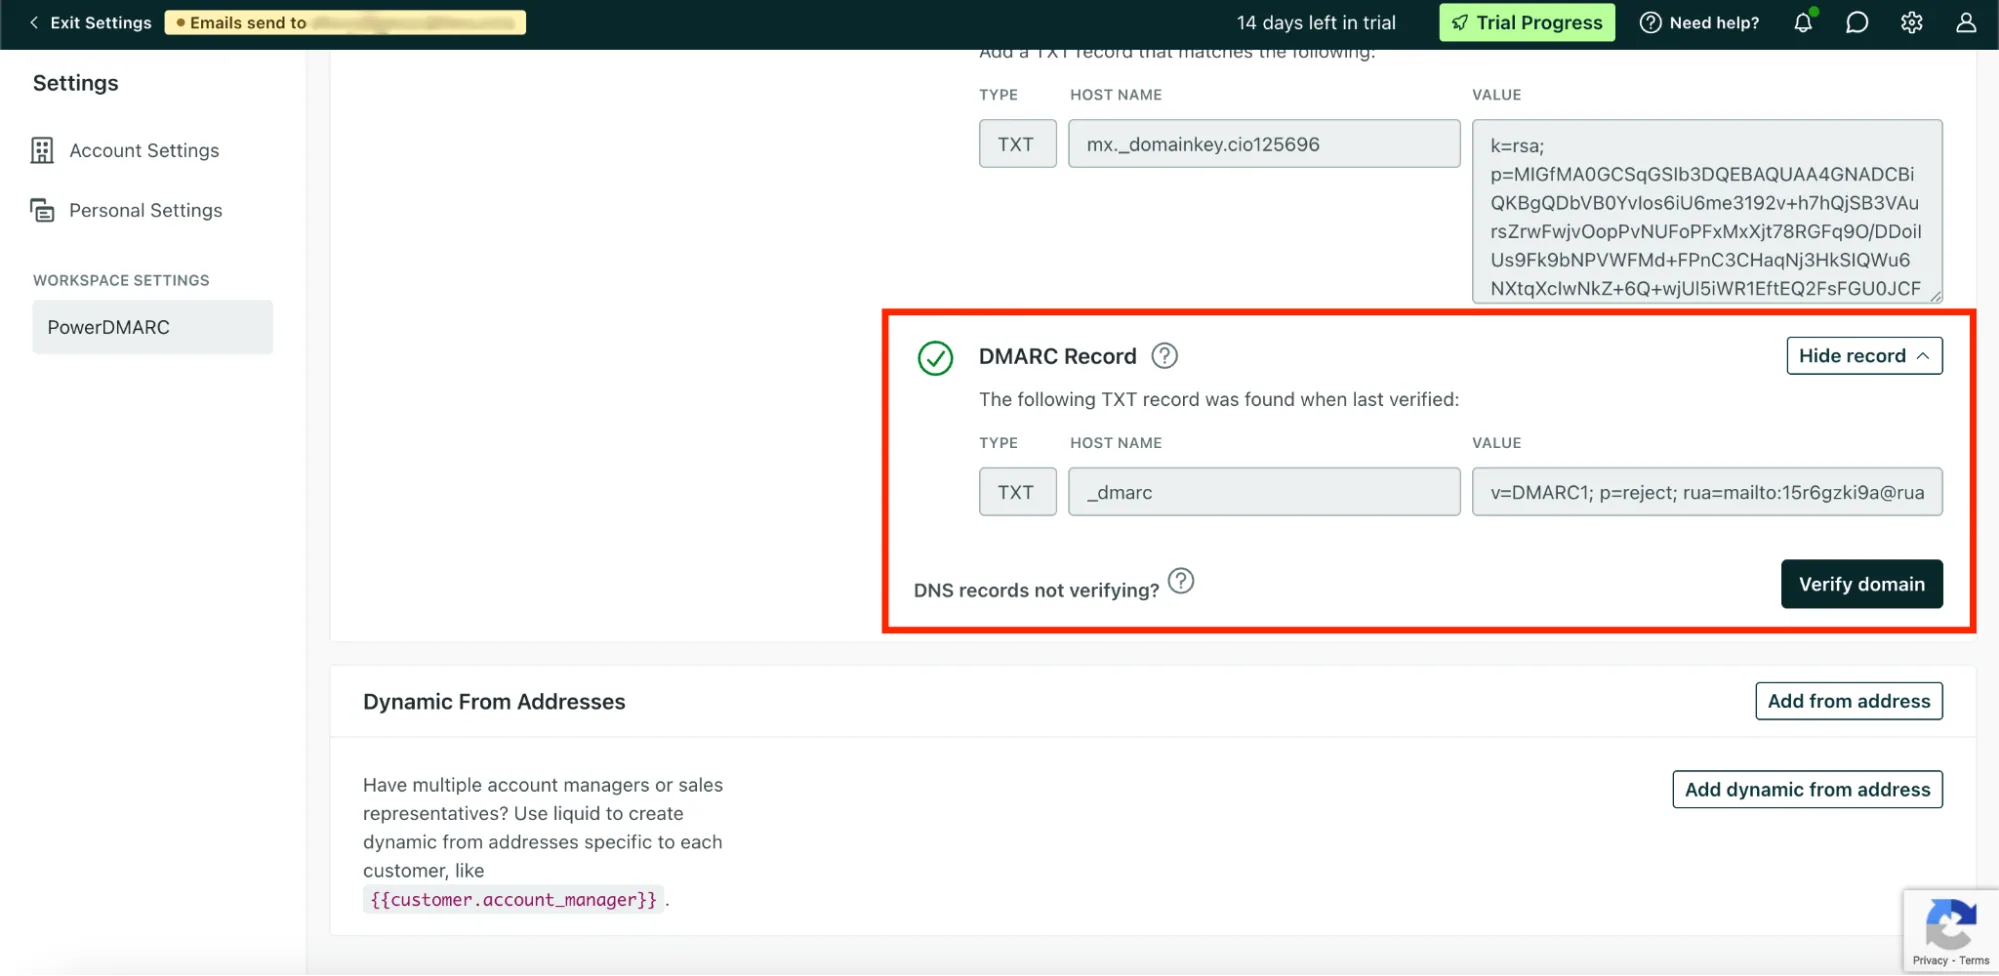Image resolution: width=1999 pixels, height=976 pixels.
Task: Click the k=rsa DKIM value text area
Action: point(1707,211)
